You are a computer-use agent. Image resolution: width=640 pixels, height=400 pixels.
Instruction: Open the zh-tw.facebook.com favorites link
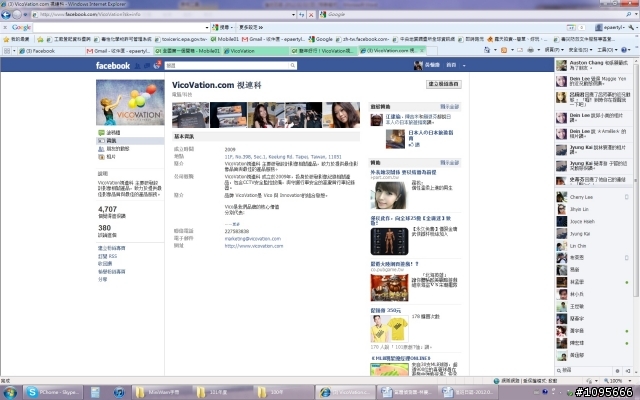coord(362,39)
